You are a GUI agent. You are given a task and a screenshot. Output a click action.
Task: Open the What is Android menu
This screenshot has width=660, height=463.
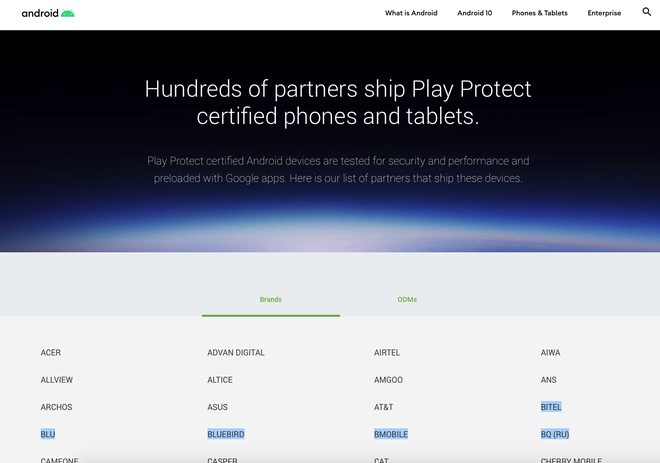click(x=411, y=13)
